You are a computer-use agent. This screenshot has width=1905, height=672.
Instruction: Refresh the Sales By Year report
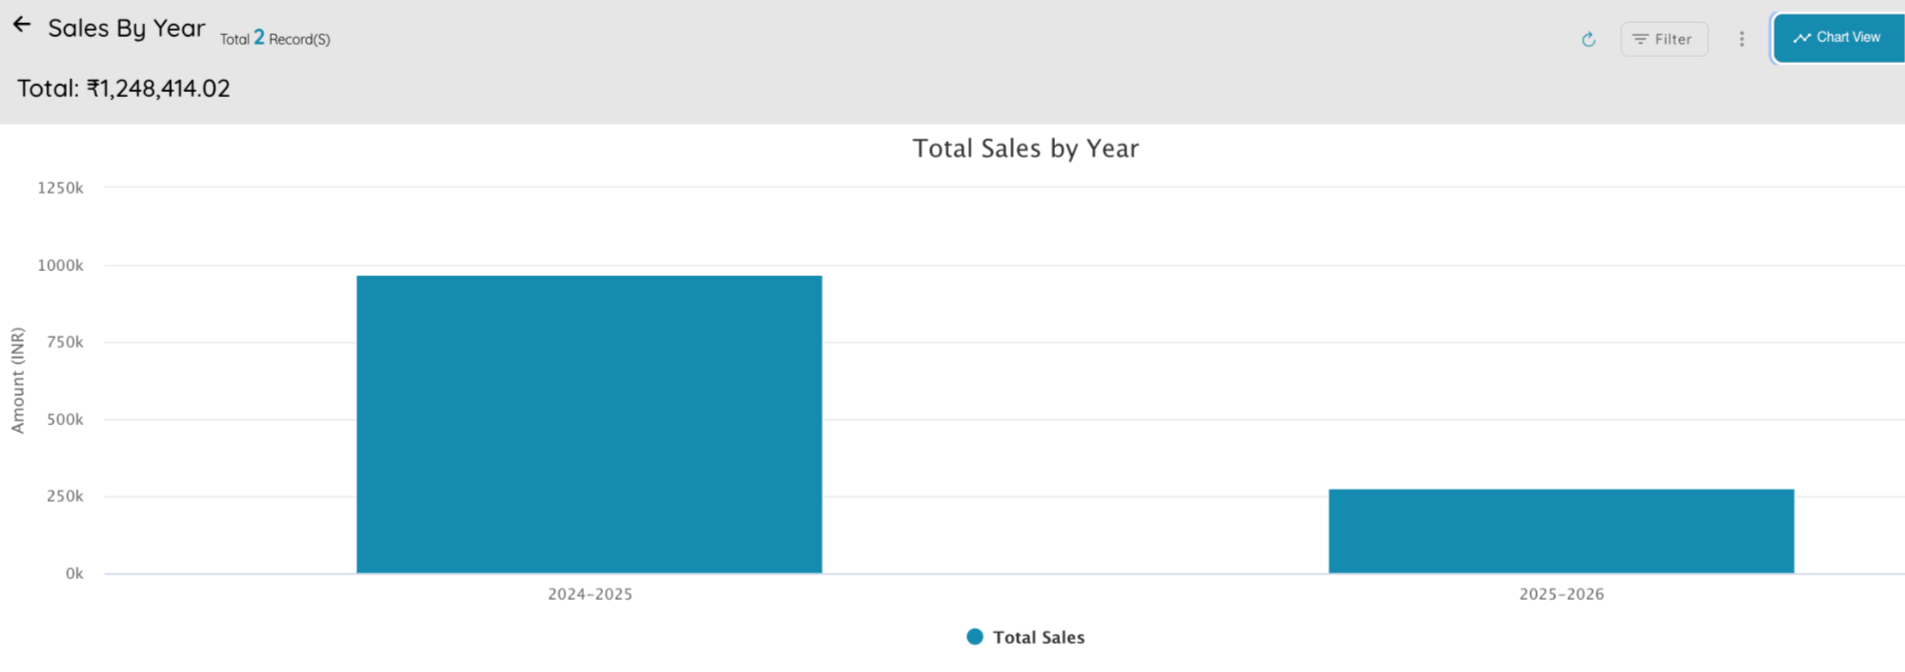point(1589,39)
